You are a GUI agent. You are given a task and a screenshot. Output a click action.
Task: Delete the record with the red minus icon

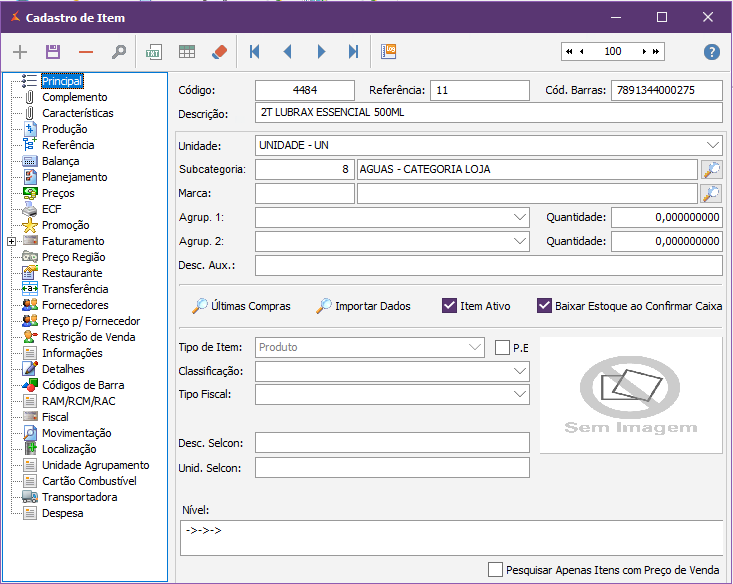point(86,52)
